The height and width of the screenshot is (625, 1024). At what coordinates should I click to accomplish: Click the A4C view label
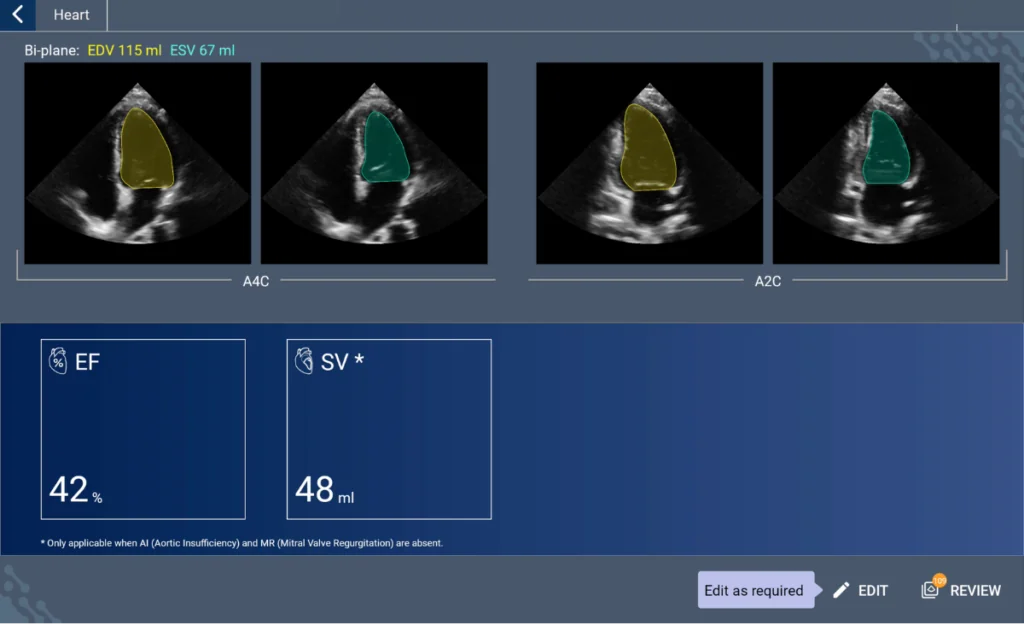256,281
